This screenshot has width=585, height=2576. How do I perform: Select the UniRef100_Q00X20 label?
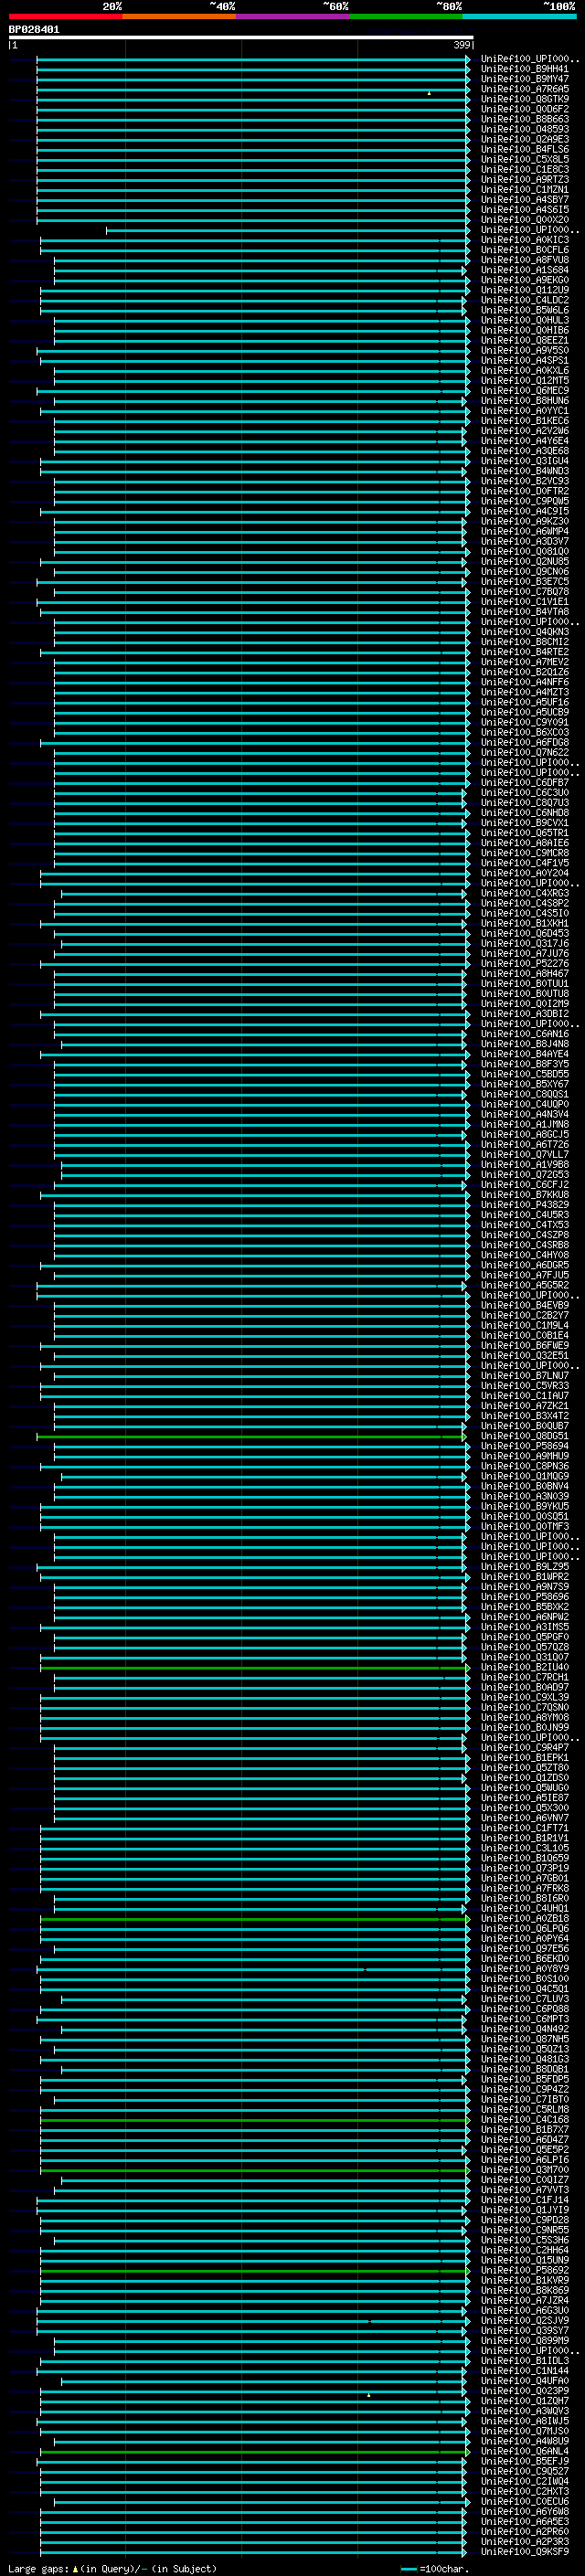click(525, 220)
